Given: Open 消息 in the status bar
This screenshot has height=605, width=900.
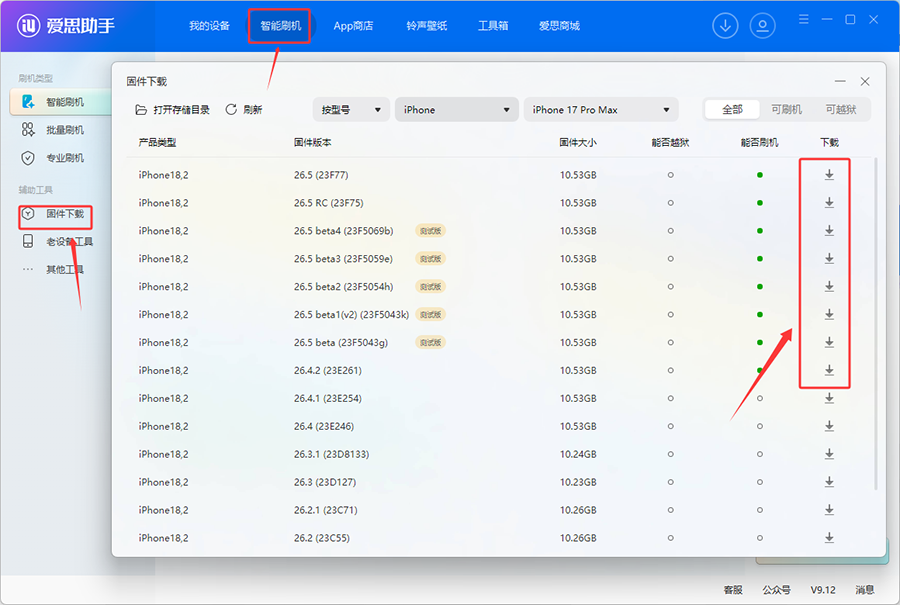Looking at the screenshot, I should [864, 590].
